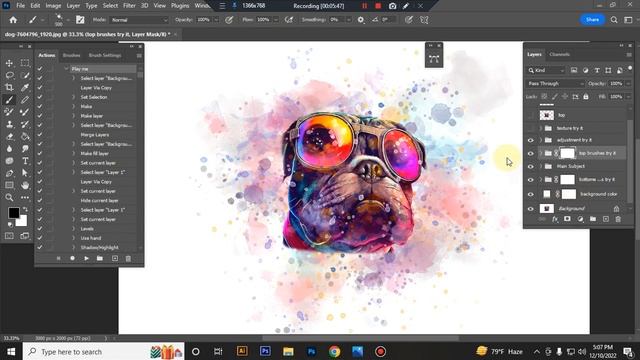The height and width of the screenshot is (360, 640).
Task: Toggle symmetry paint butterfly icon
Action: pyautogui.click(x=424, y=20)
